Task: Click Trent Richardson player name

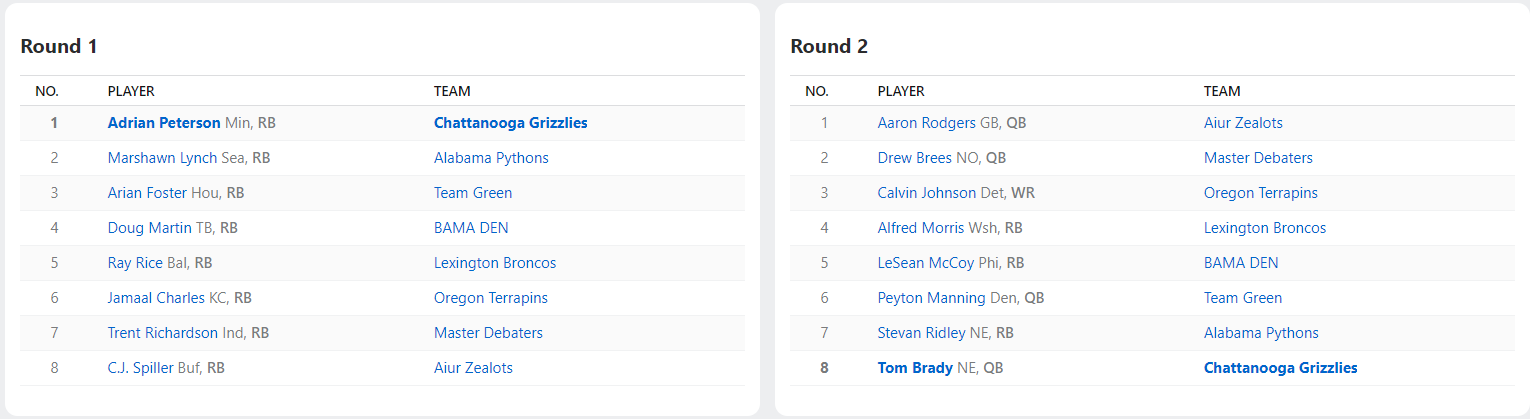Action: tap(162, 333)
